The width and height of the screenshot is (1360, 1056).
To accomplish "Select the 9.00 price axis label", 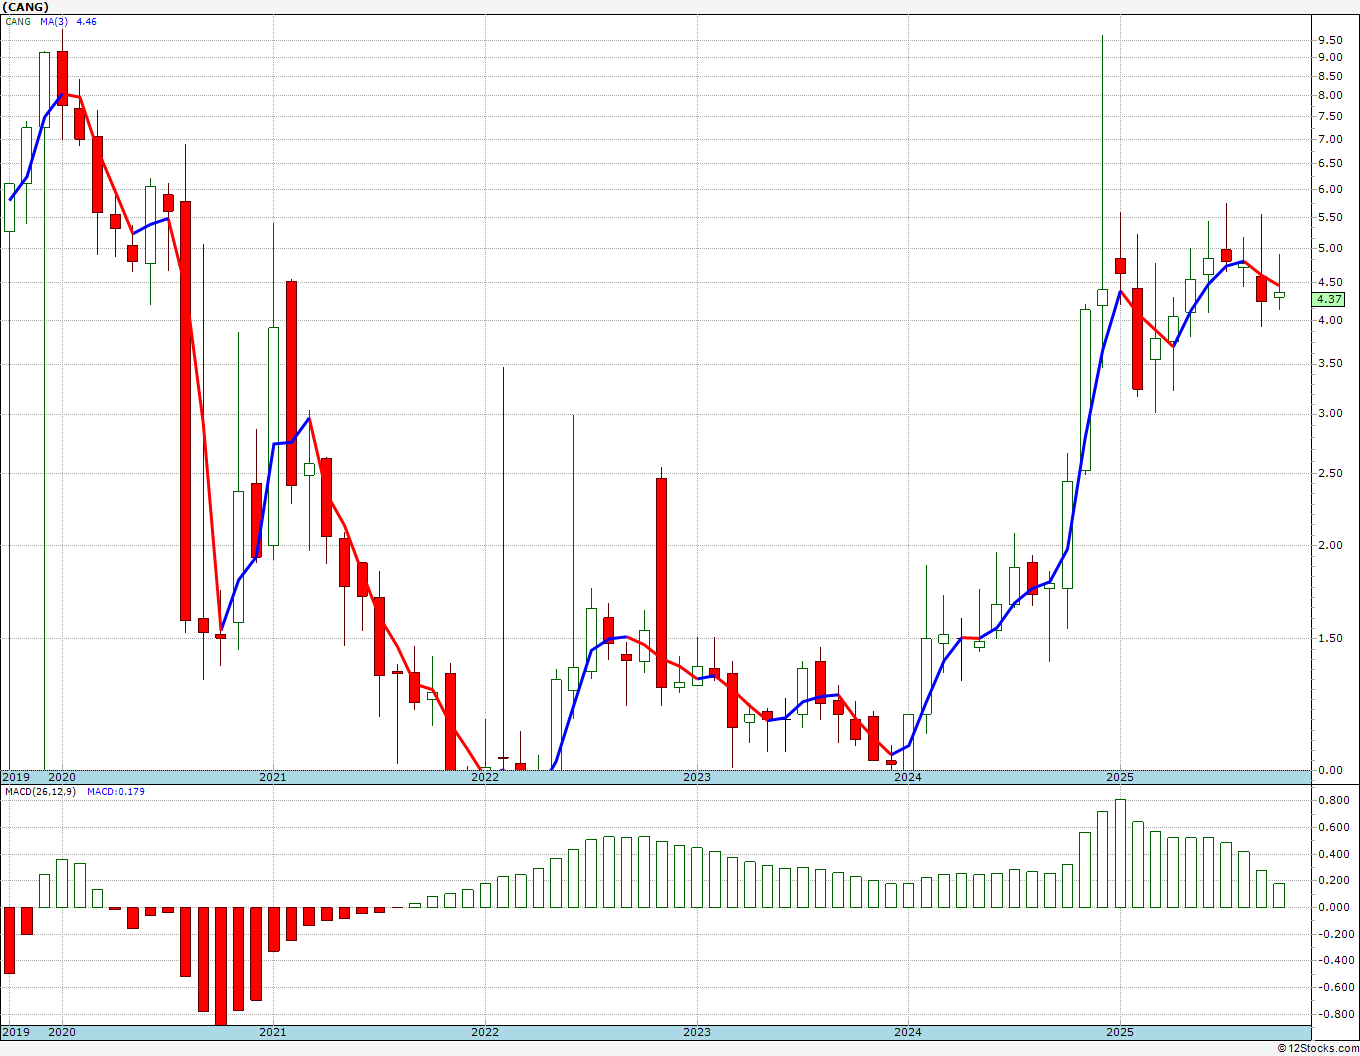I will point(1329,57).
